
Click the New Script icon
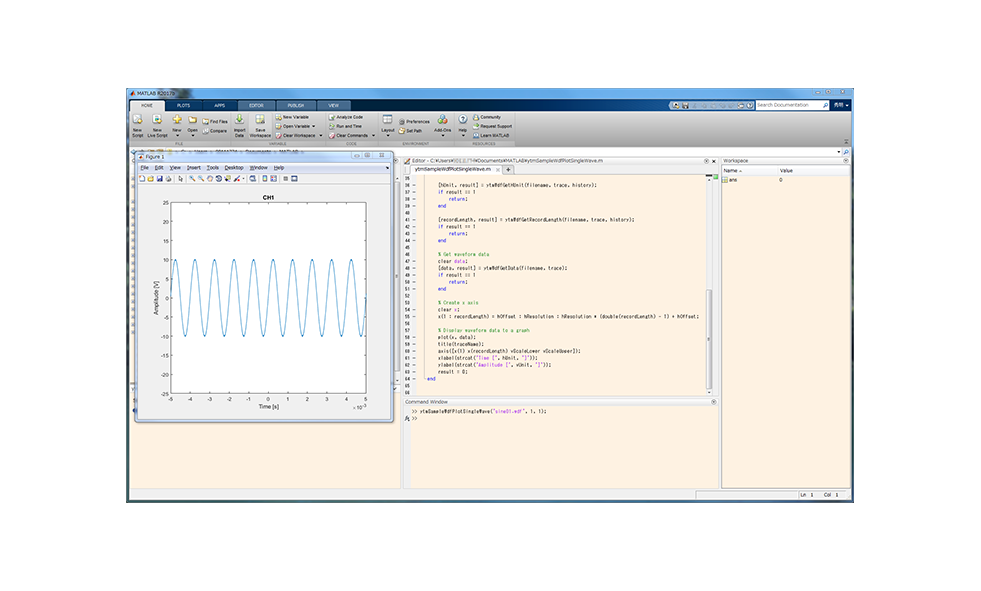tap(137, 120)
